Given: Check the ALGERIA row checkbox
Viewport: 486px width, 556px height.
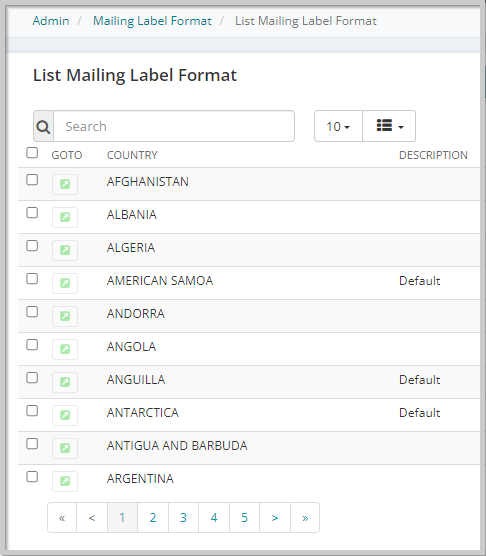Looking at the screenshot, I should pos(32,246).
